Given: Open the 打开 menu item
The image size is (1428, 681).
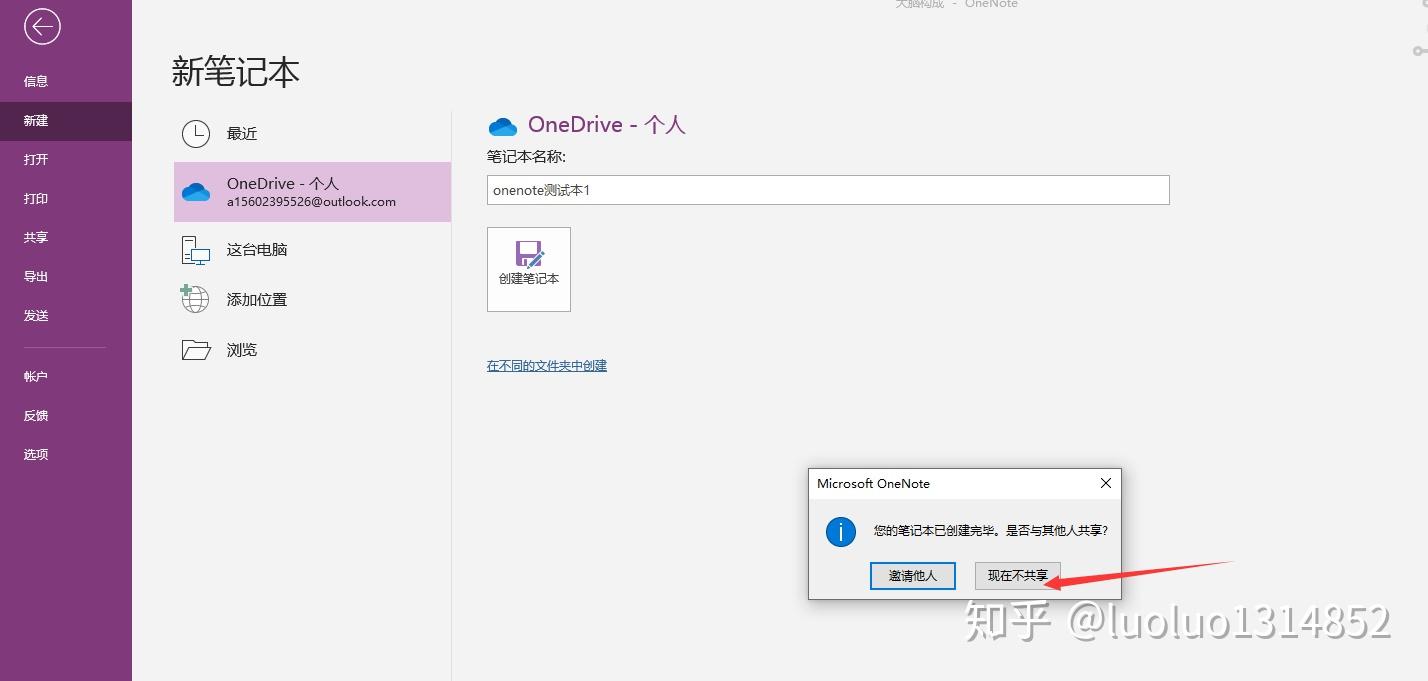Looking at the screenshot, I should point(36,159).
